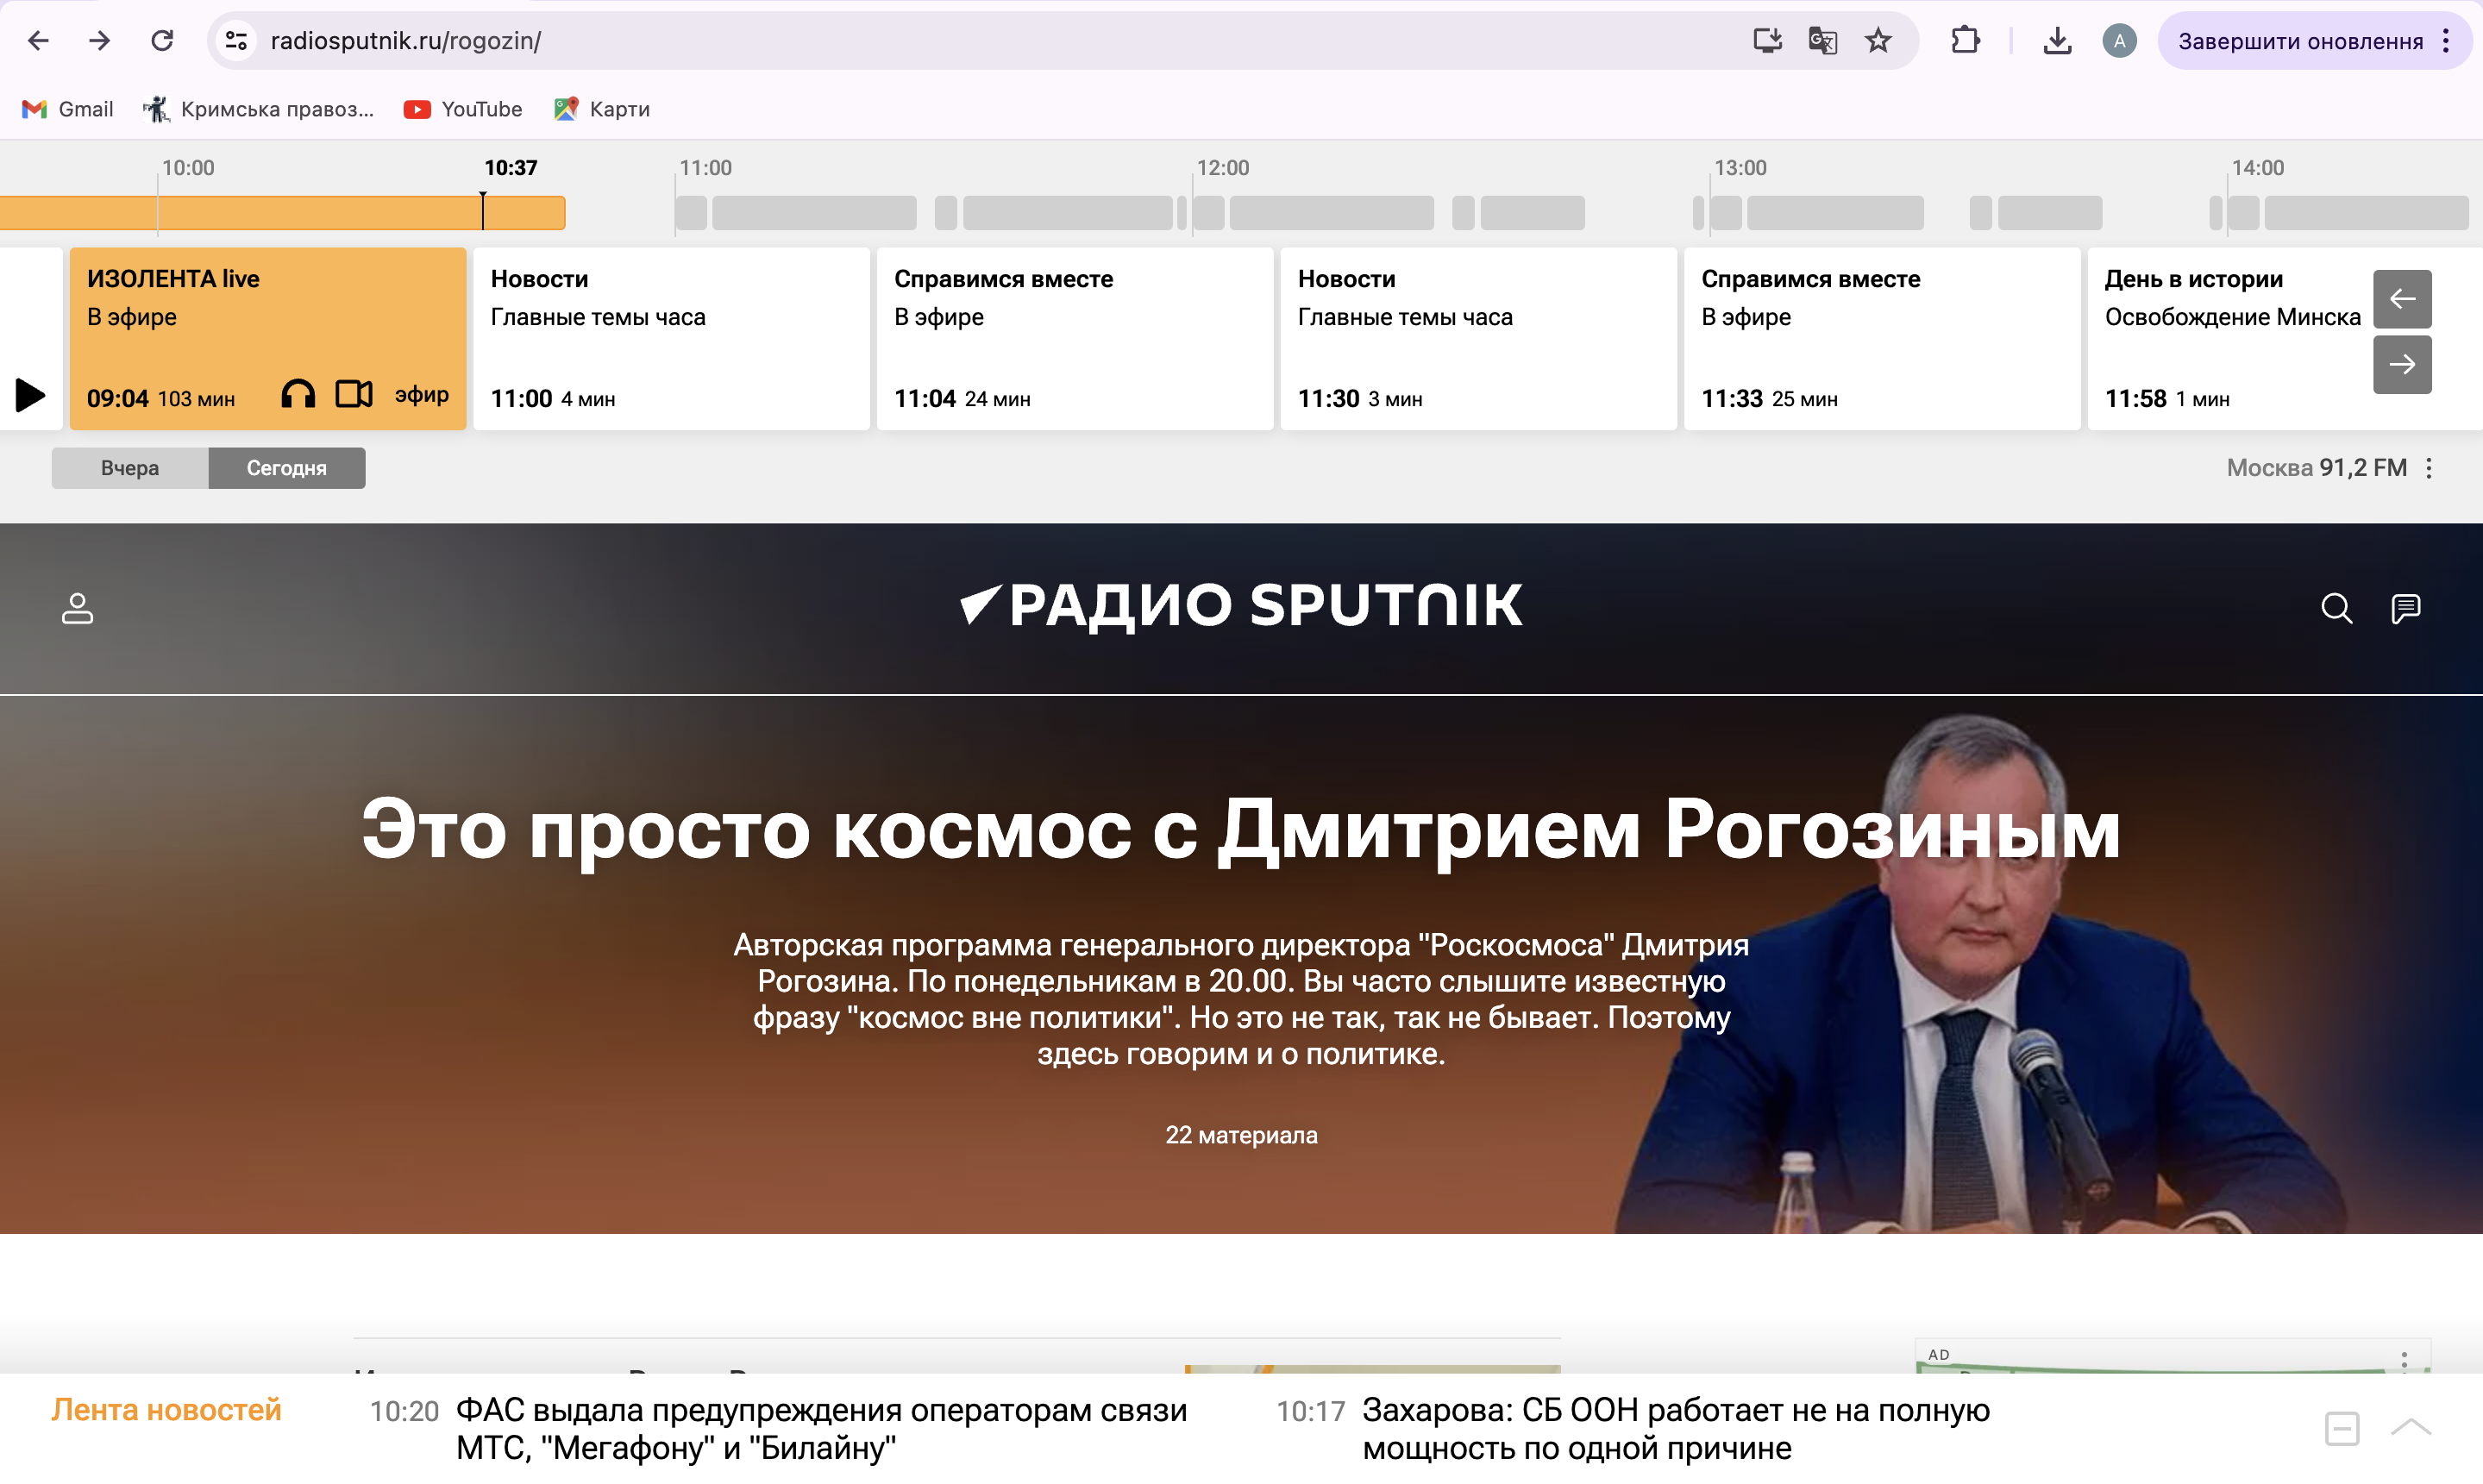Open ФАС выдала предупреждения news item
2483x1484 pixels.
coord(821,1429)
